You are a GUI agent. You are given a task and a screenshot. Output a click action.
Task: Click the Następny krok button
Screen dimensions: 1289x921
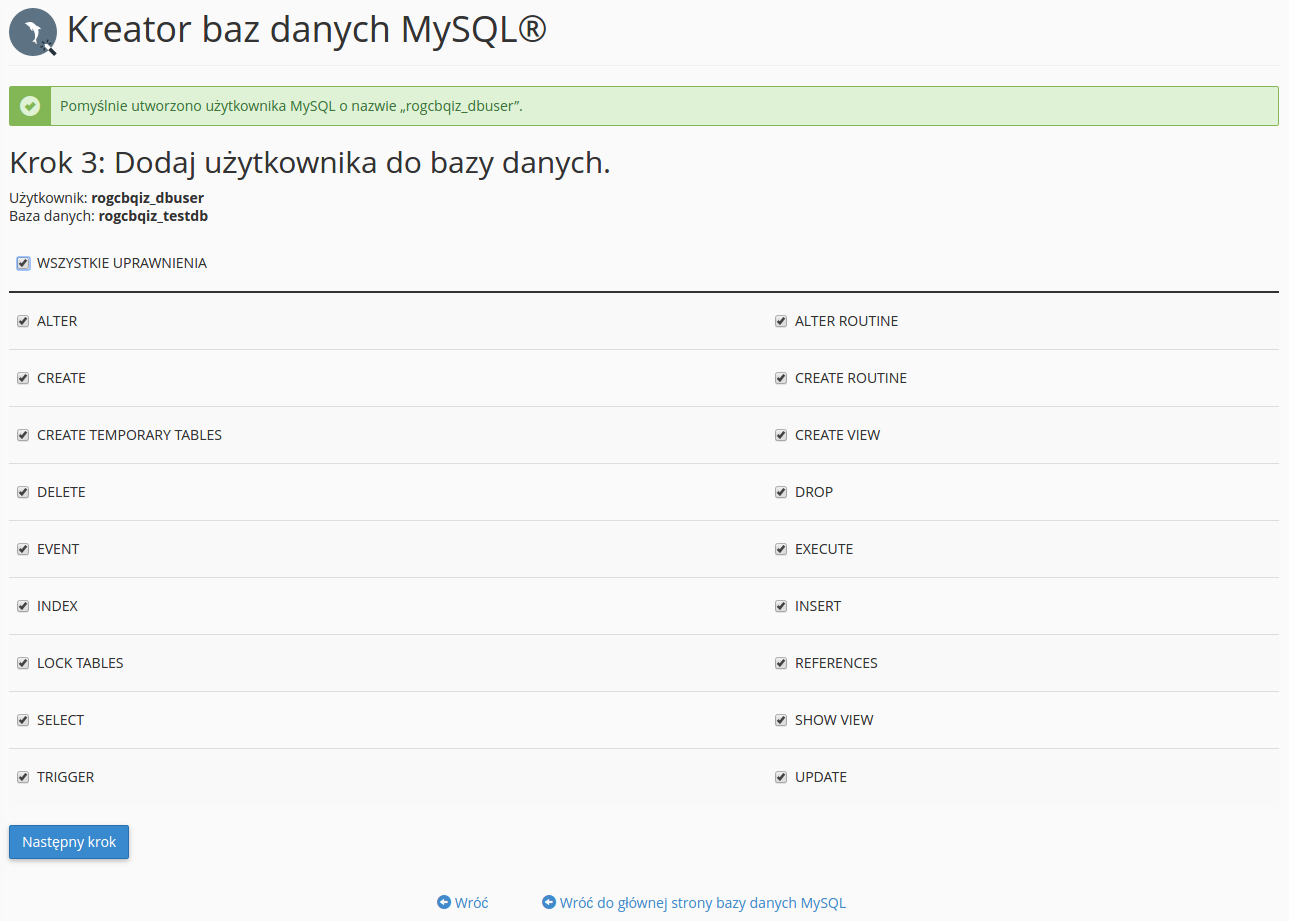[69, 842]
